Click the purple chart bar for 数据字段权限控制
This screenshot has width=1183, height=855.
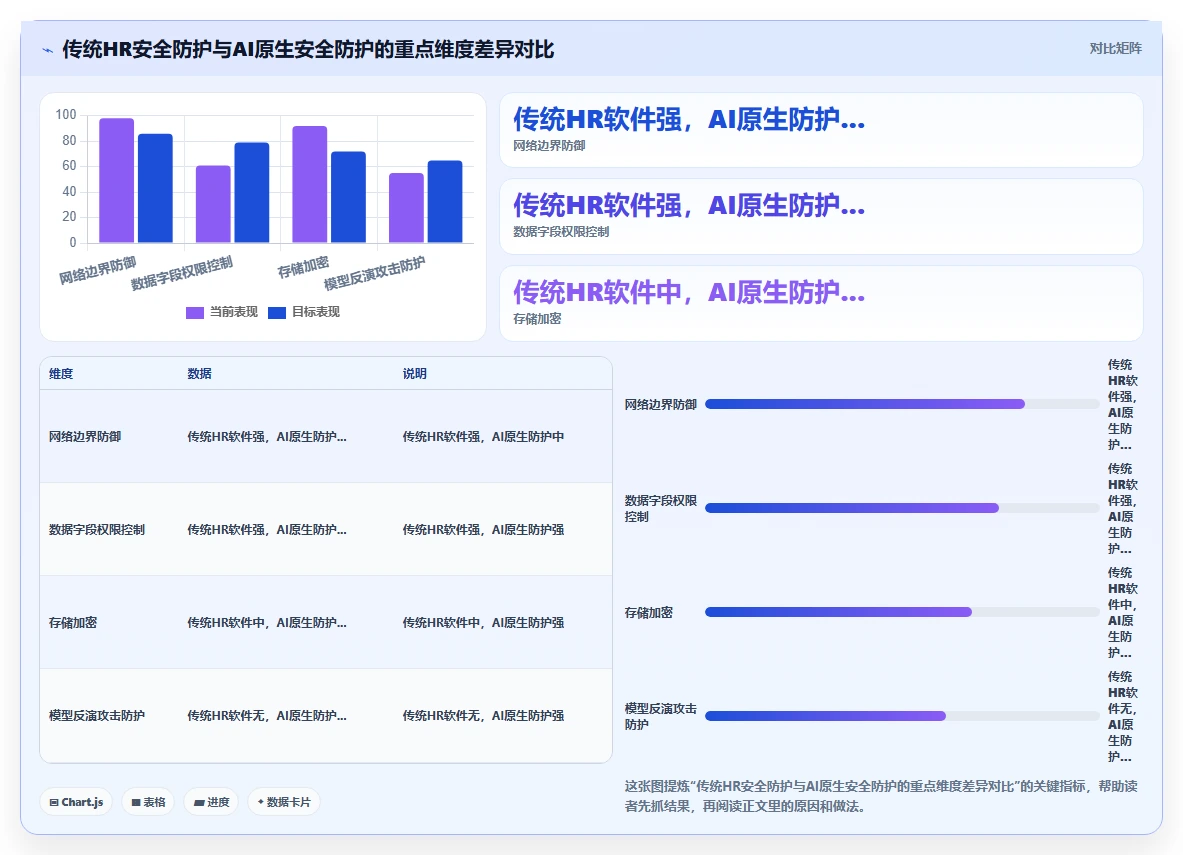click(x=213, y=204)
